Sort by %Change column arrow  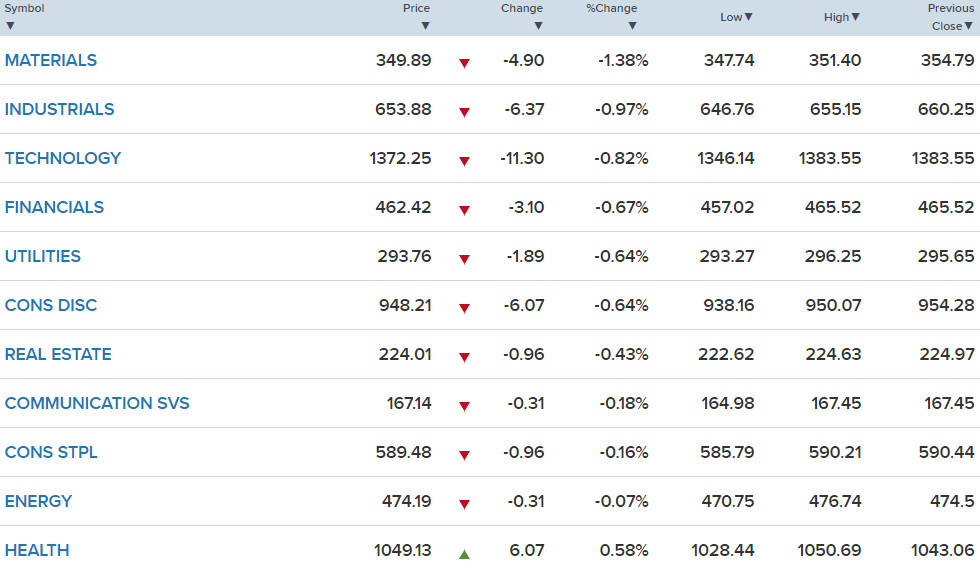coord(632,26)
